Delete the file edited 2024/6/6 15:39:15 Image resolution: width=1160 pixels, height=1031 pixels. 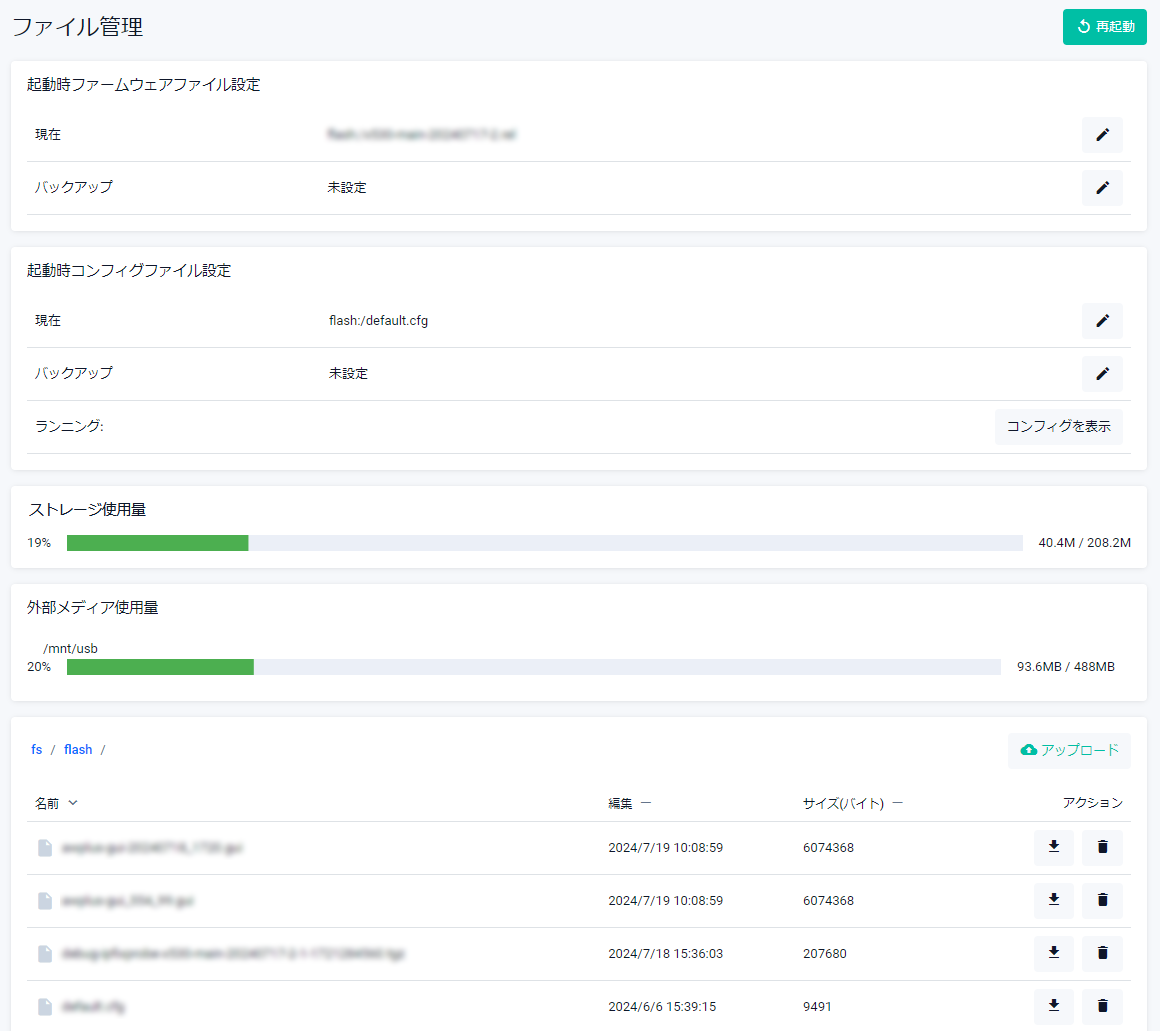[1102, 1007]
